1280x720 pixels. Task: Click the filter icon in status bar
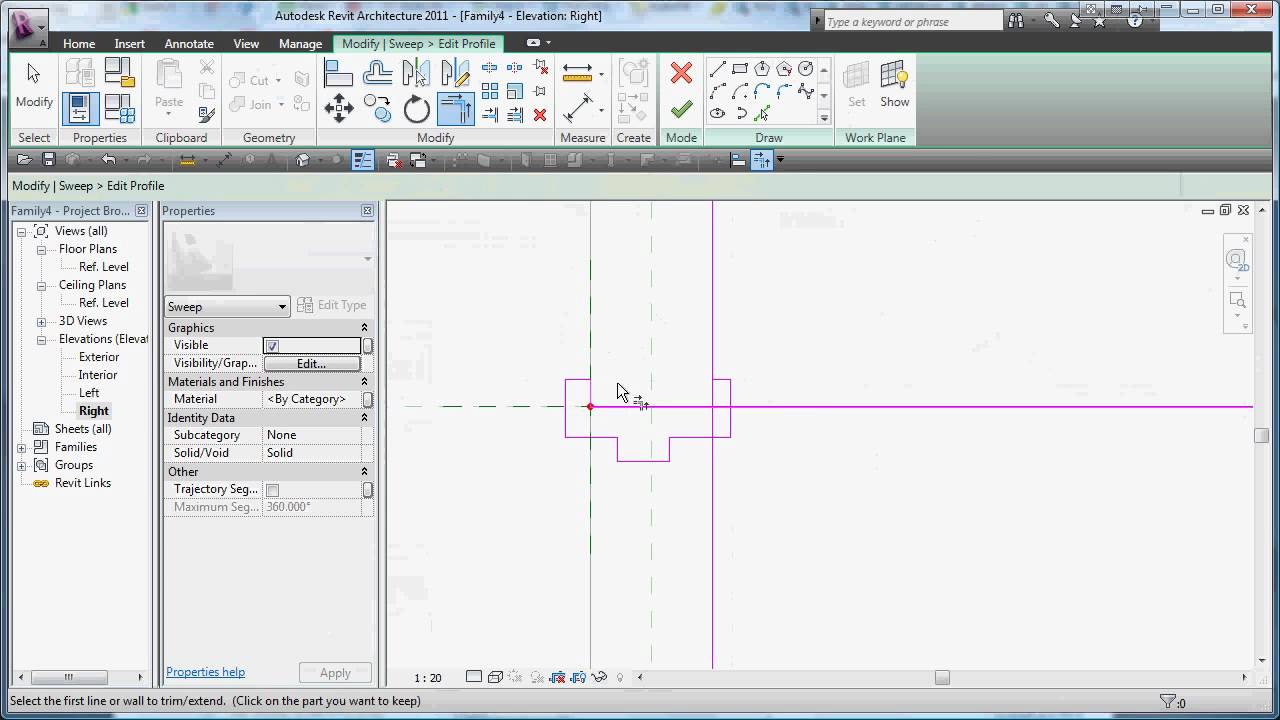coord(1167,702)
